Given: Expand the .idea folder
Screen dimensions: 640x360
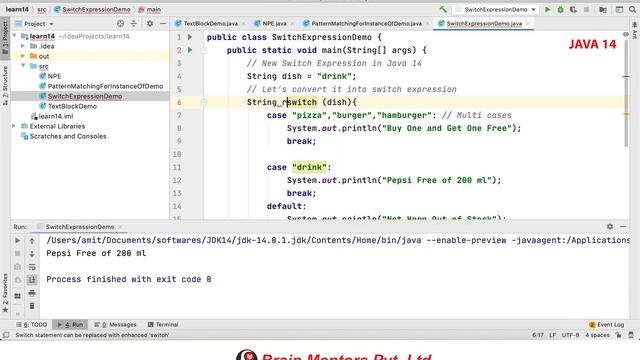Looking at the screenshot, I should pyautogui.click(x=23, y=46).
